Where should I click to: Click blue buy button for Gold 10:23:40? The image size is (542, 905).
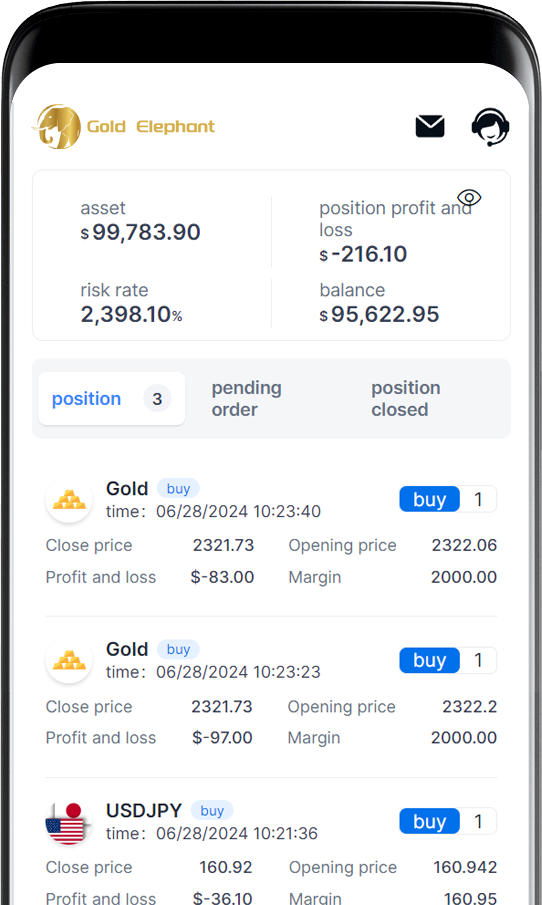[429, 499]
